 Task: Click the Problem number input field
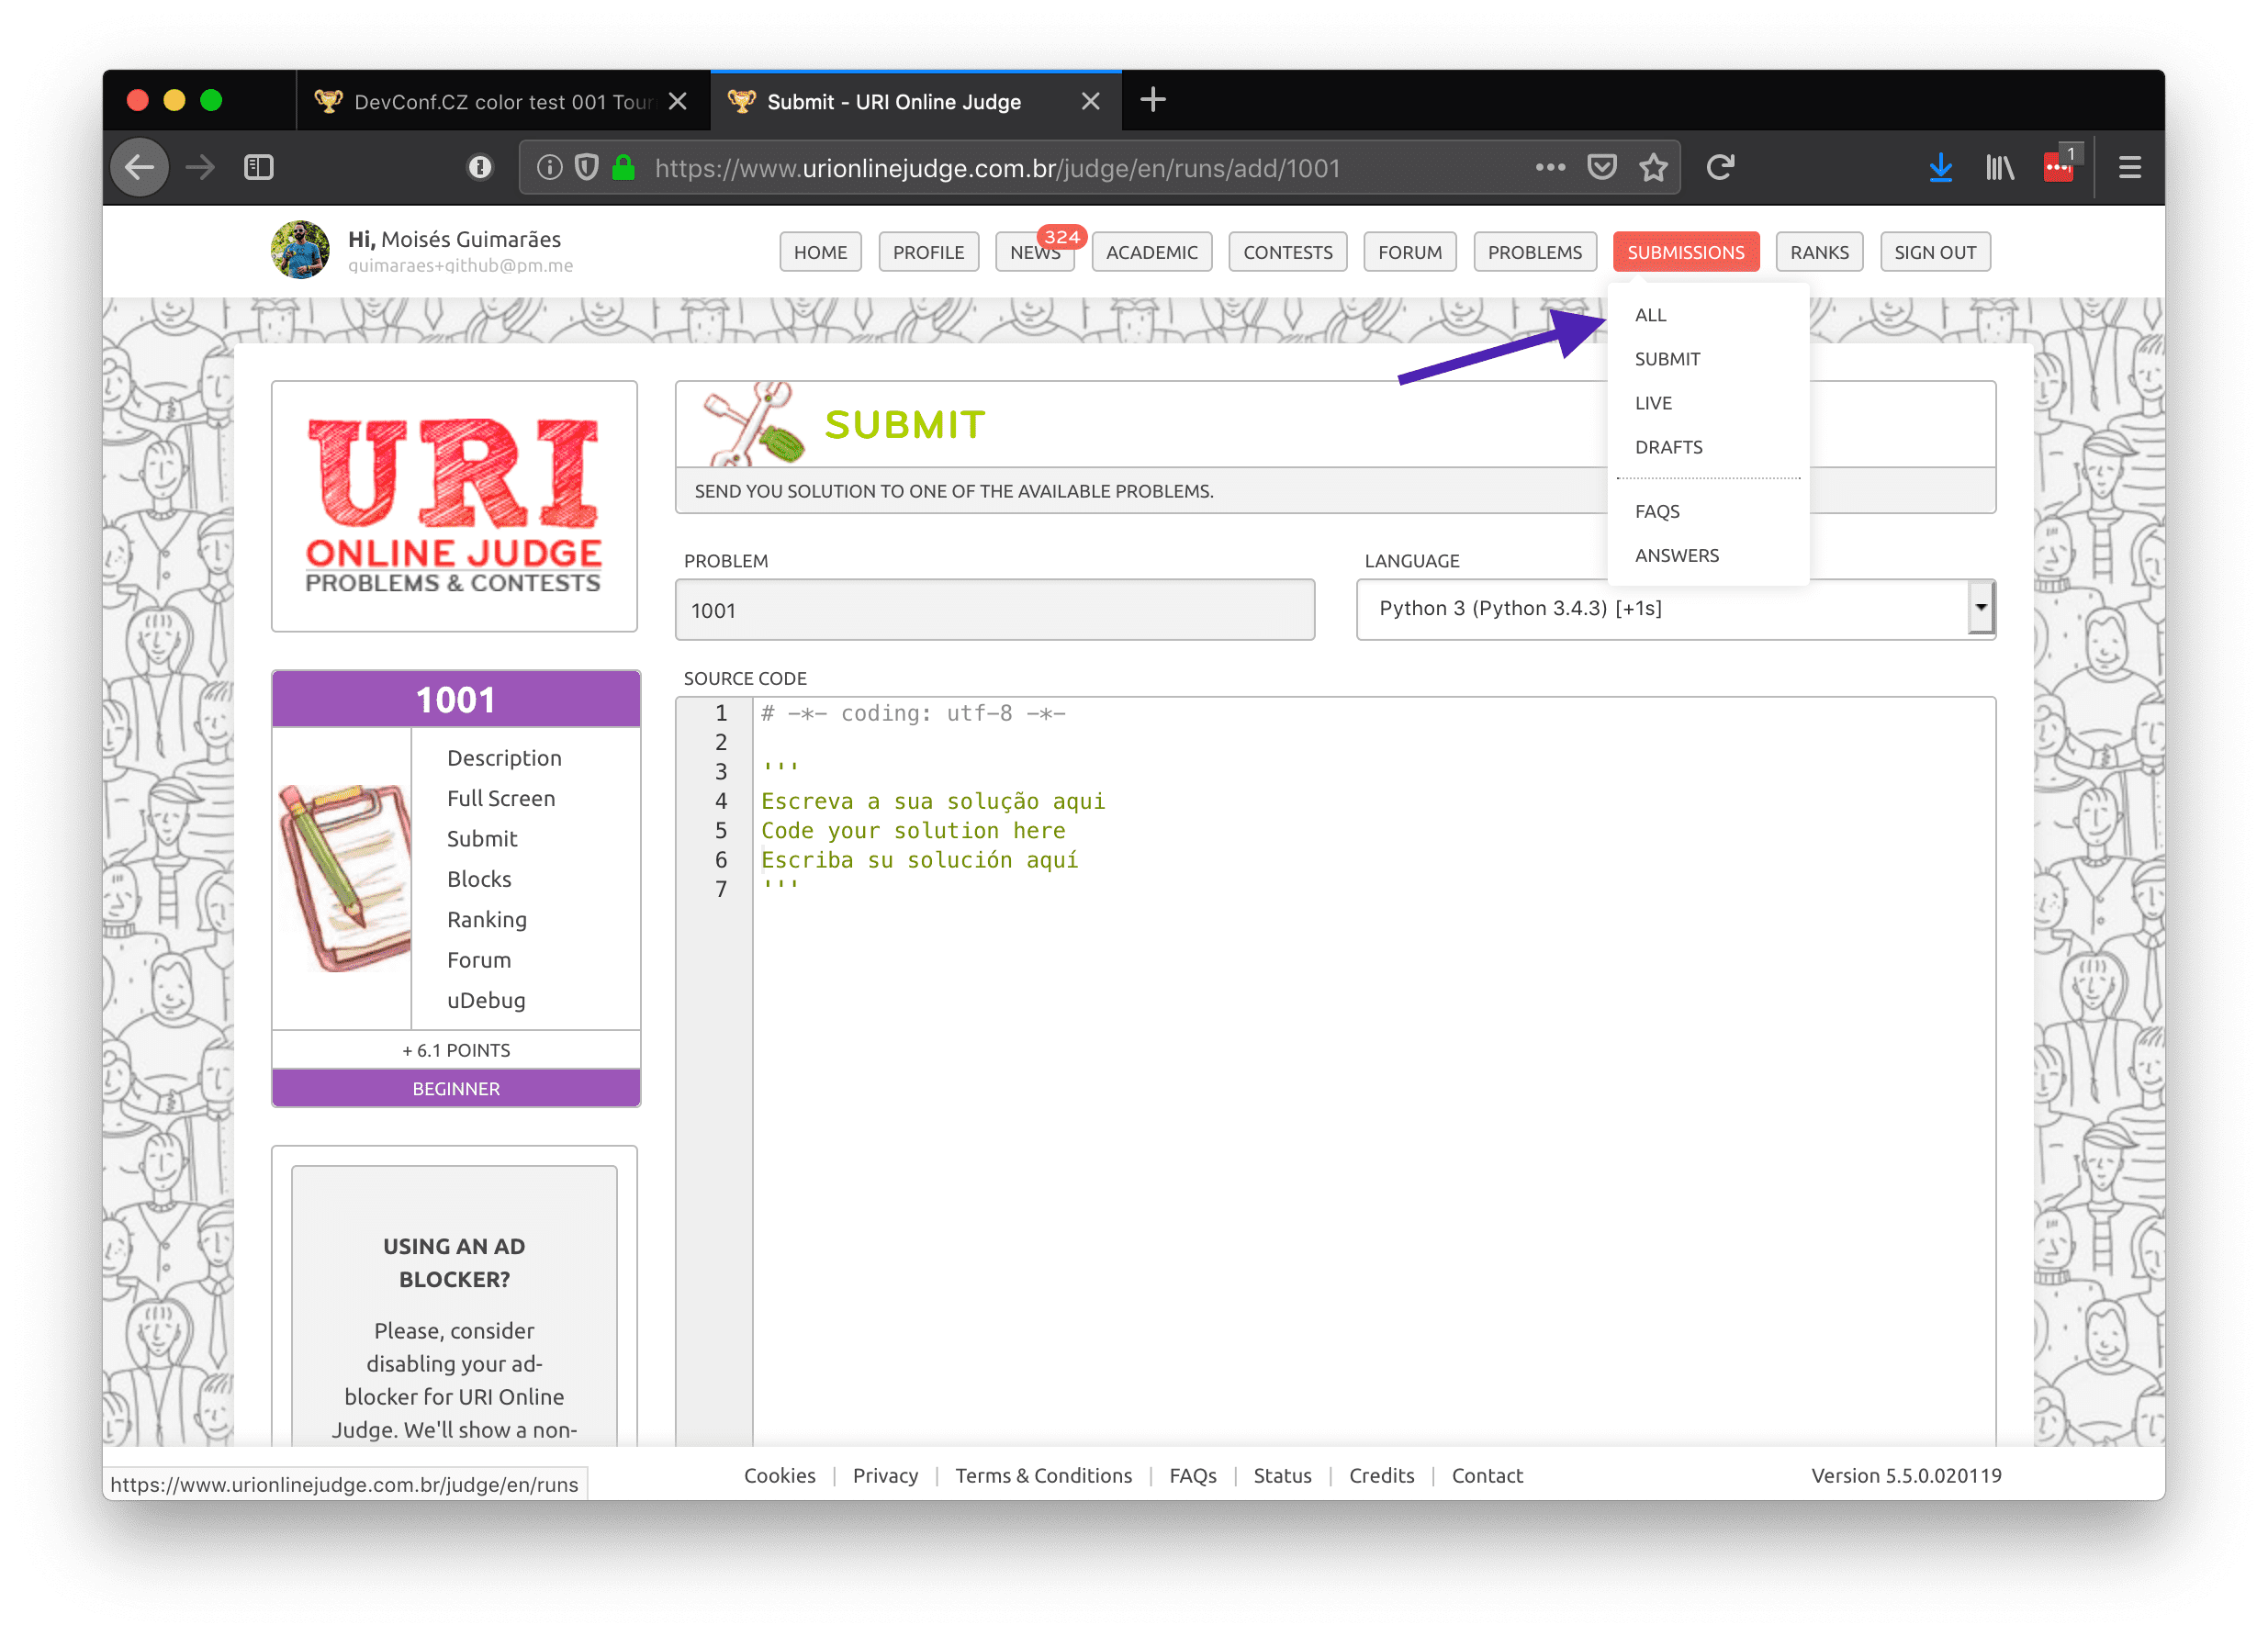[x=994, y=610]
